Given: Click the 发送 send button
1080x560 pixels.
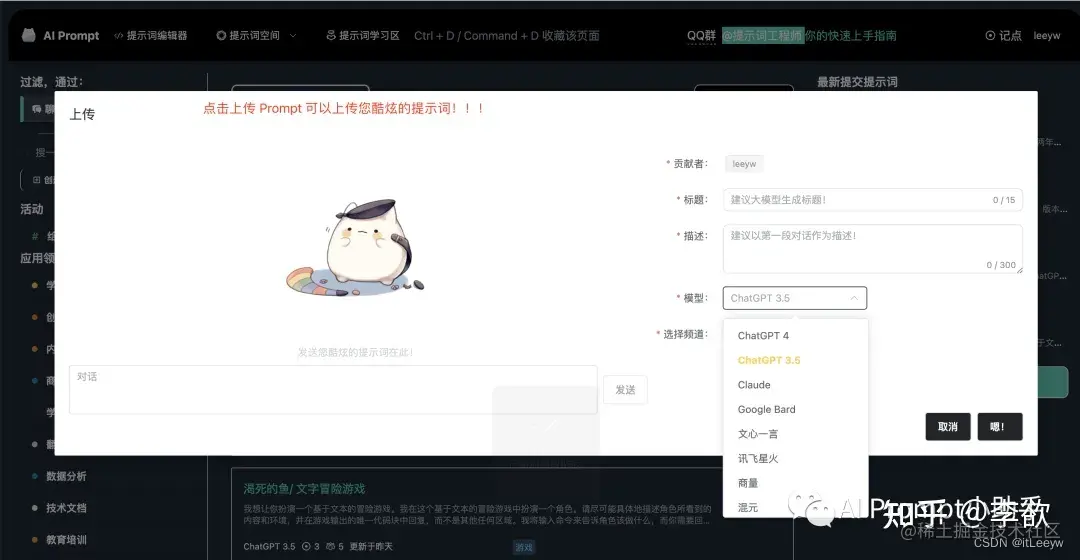Looking at the screenshot, I should [x=625, y=390].
